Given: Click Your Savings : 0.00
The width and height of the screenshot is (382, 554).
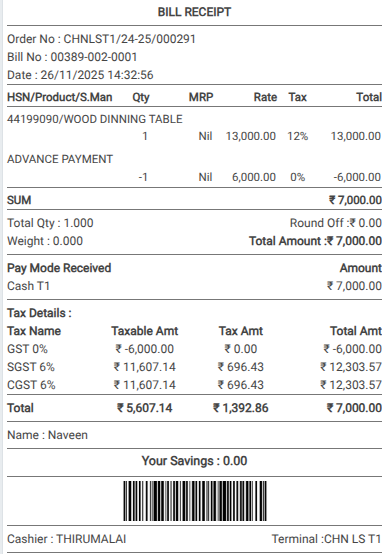Looking at the screenshot, I should point(194,461).
